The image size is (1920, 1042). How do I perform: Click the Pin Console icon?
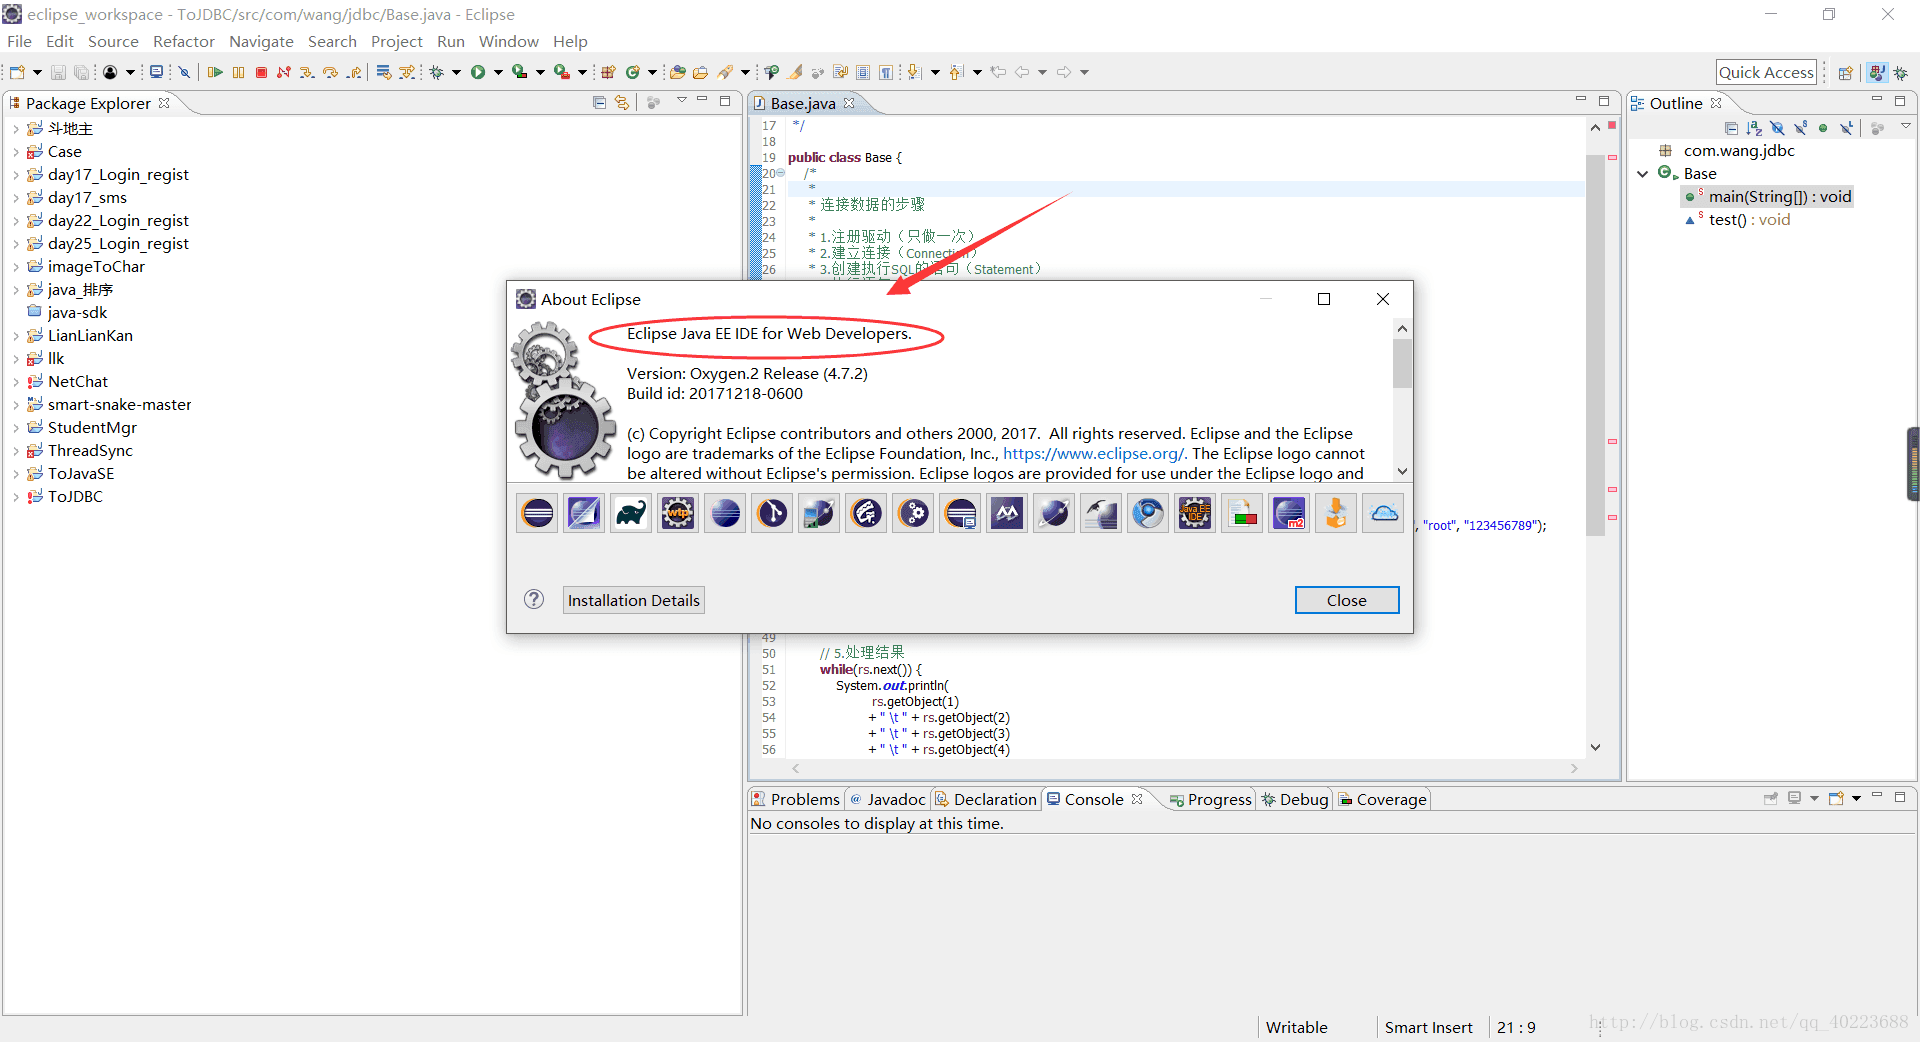coord(1771,798)
